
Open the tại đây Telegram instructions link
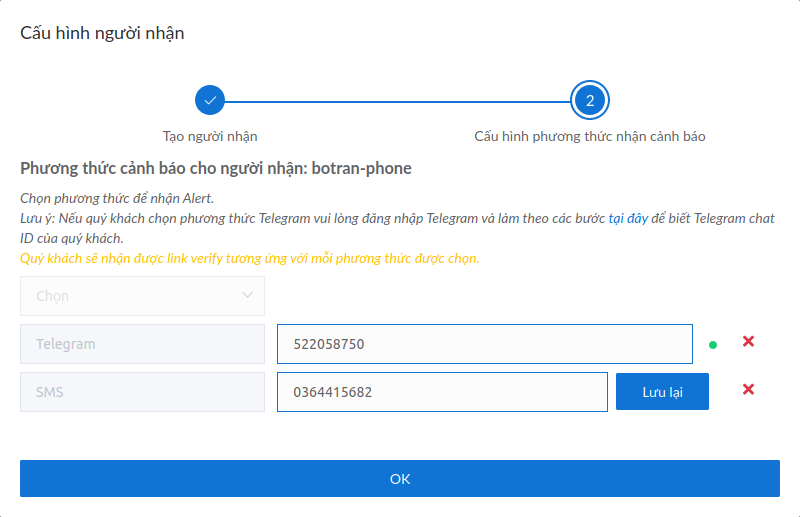(628, 218)
